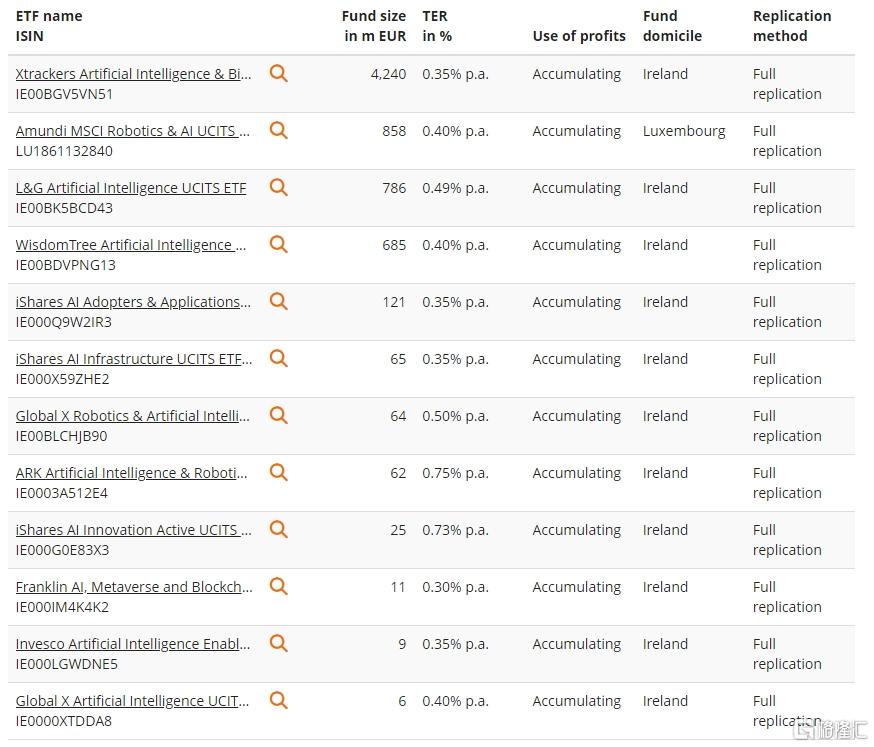Click the Replication method column header
This screenshot has width=874, height=747.
point(792,26)
